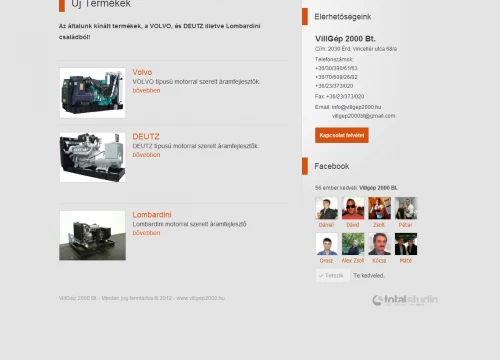Open Dániel's Facebook profile picture
Image resolution: width=500 pixels, height=360 pixels.
point(326,208)
